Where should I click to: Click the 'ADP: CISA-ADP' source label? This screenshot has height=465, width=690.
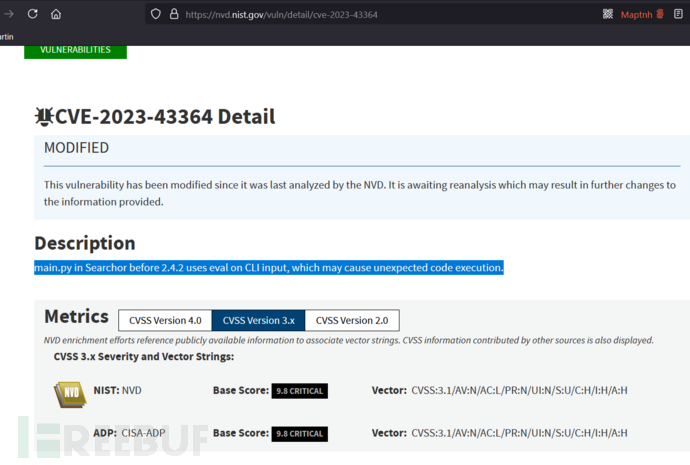click(129, 433)
